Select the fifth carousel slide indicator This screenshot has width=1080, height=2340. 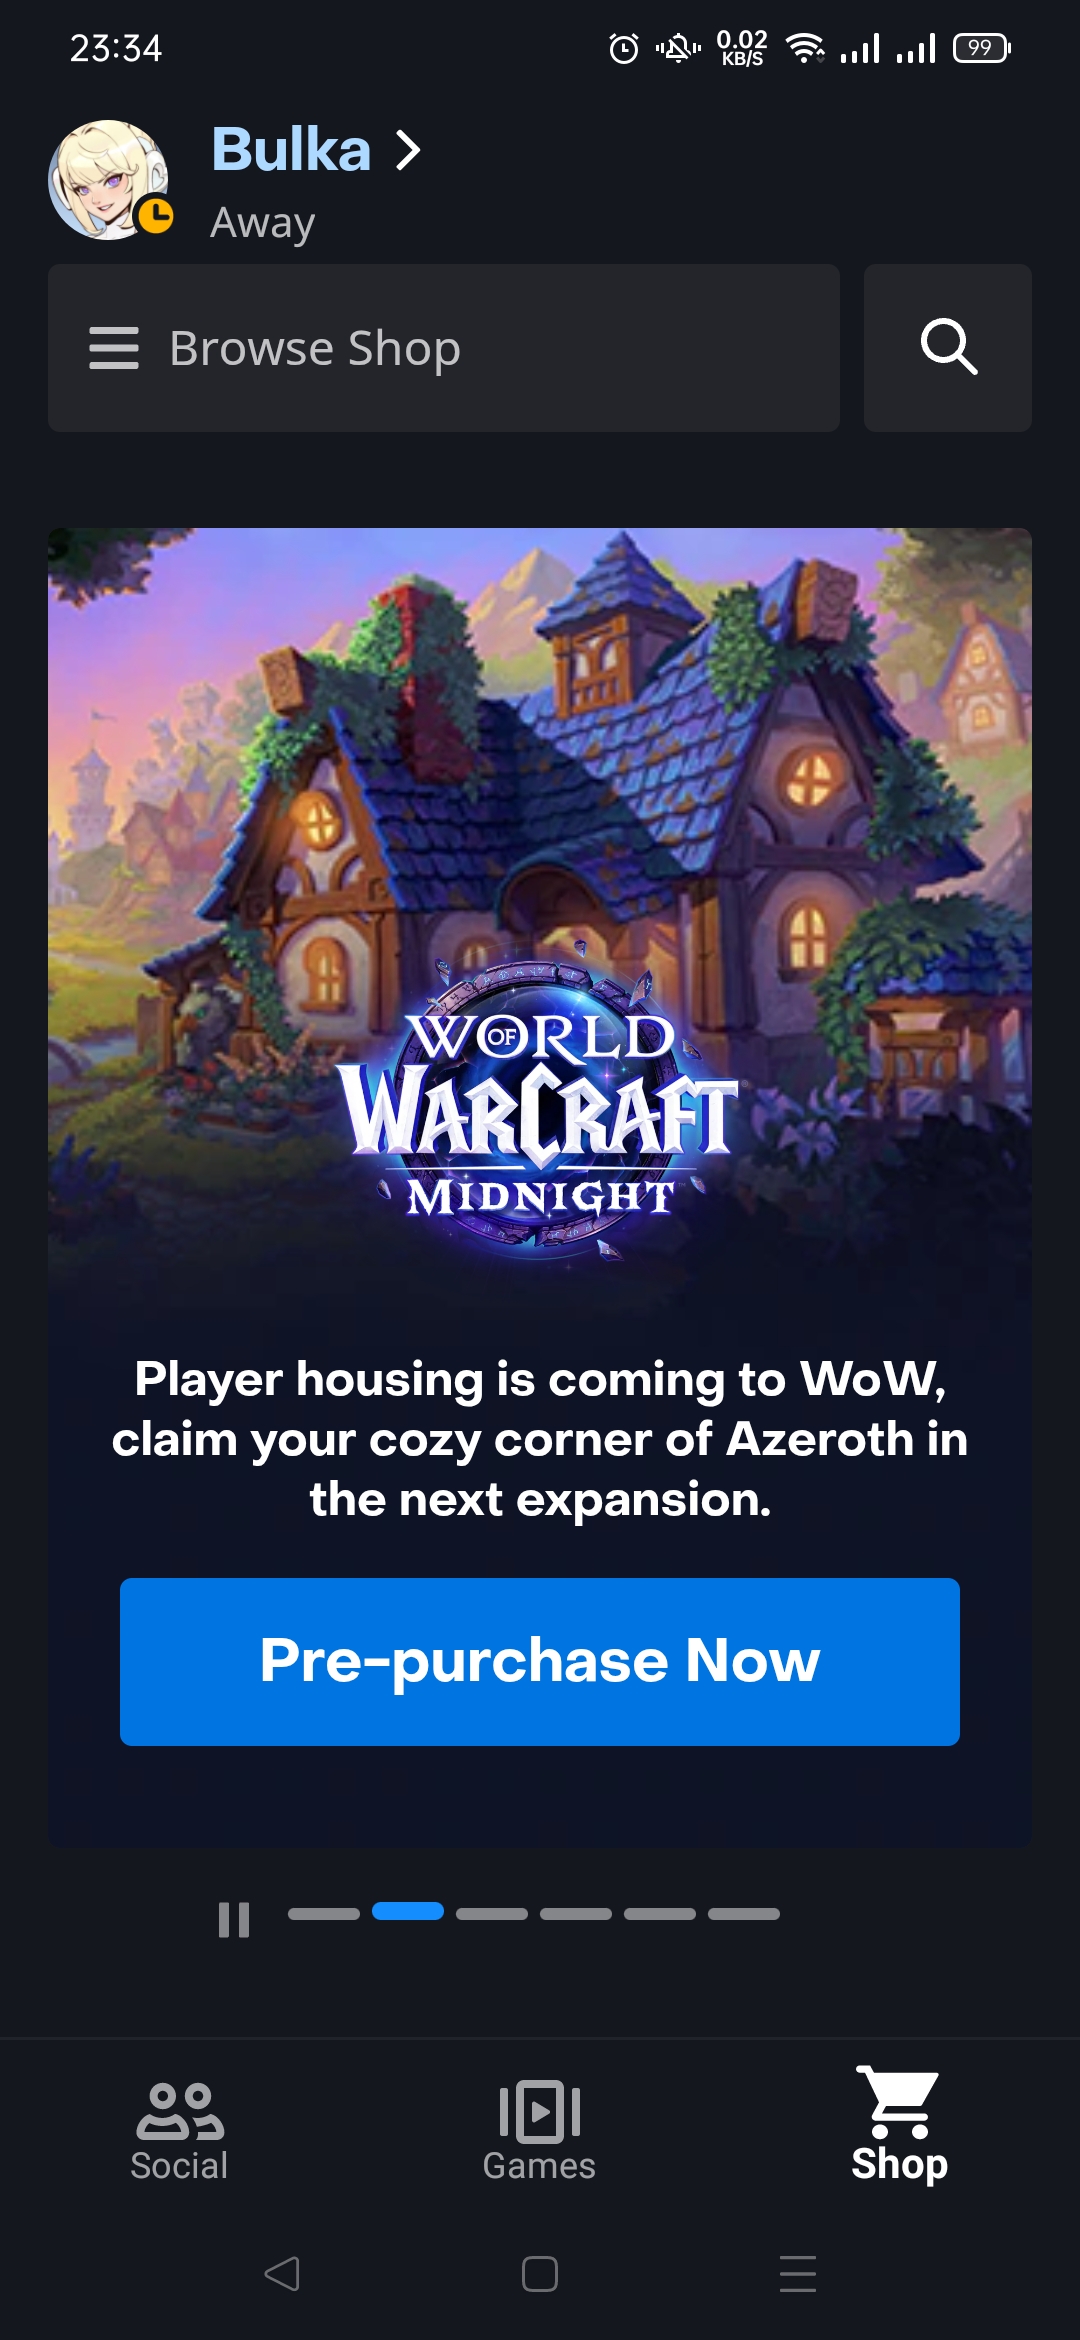coord(660,1913)
